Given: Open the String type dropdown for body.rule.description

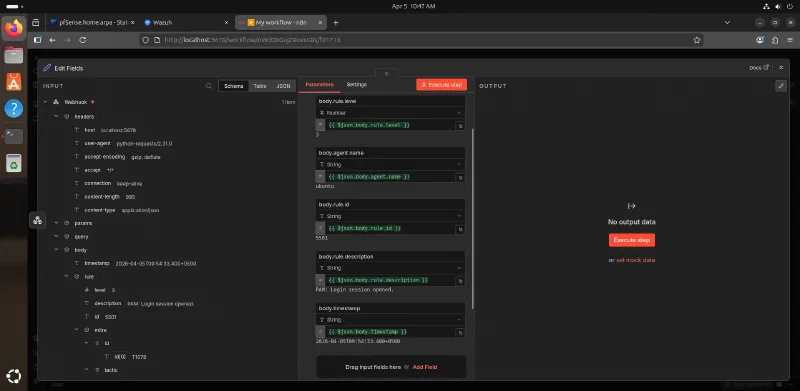Looking at the screenshot, I should (390, 268).
